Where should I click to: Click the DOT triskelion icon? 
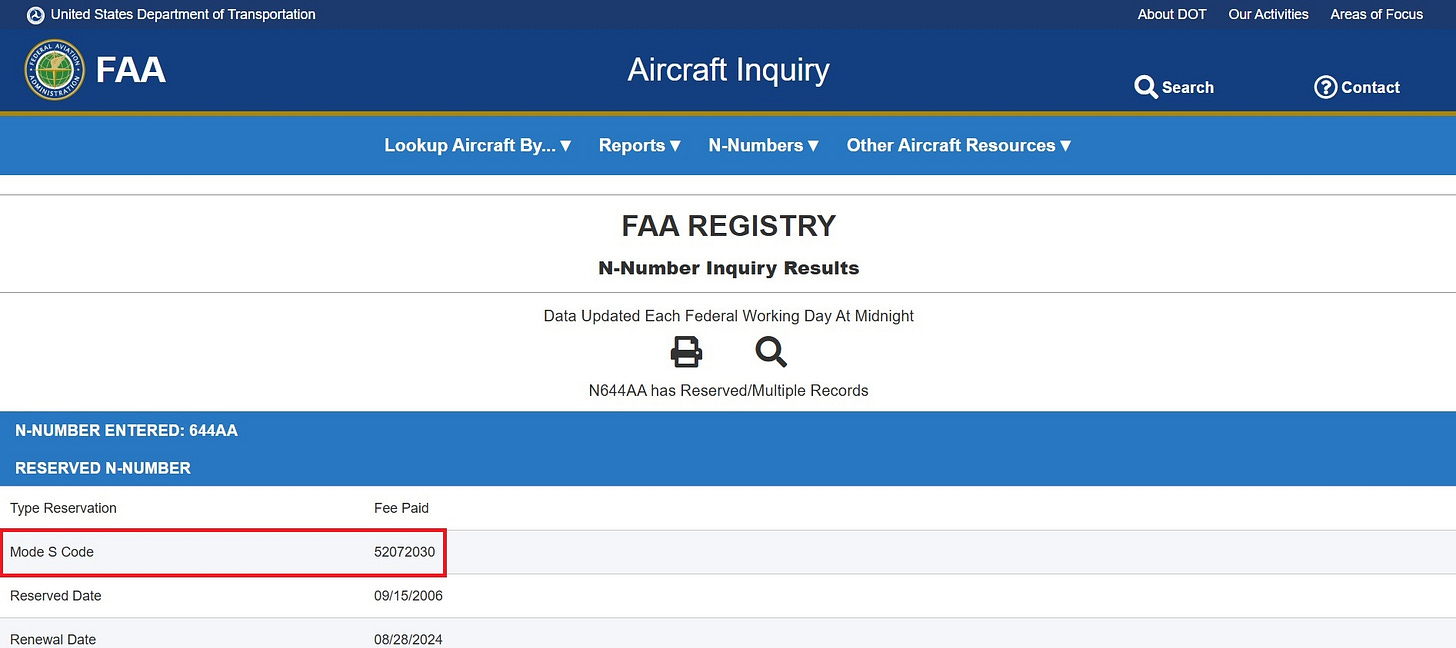(x=35, y=15)
